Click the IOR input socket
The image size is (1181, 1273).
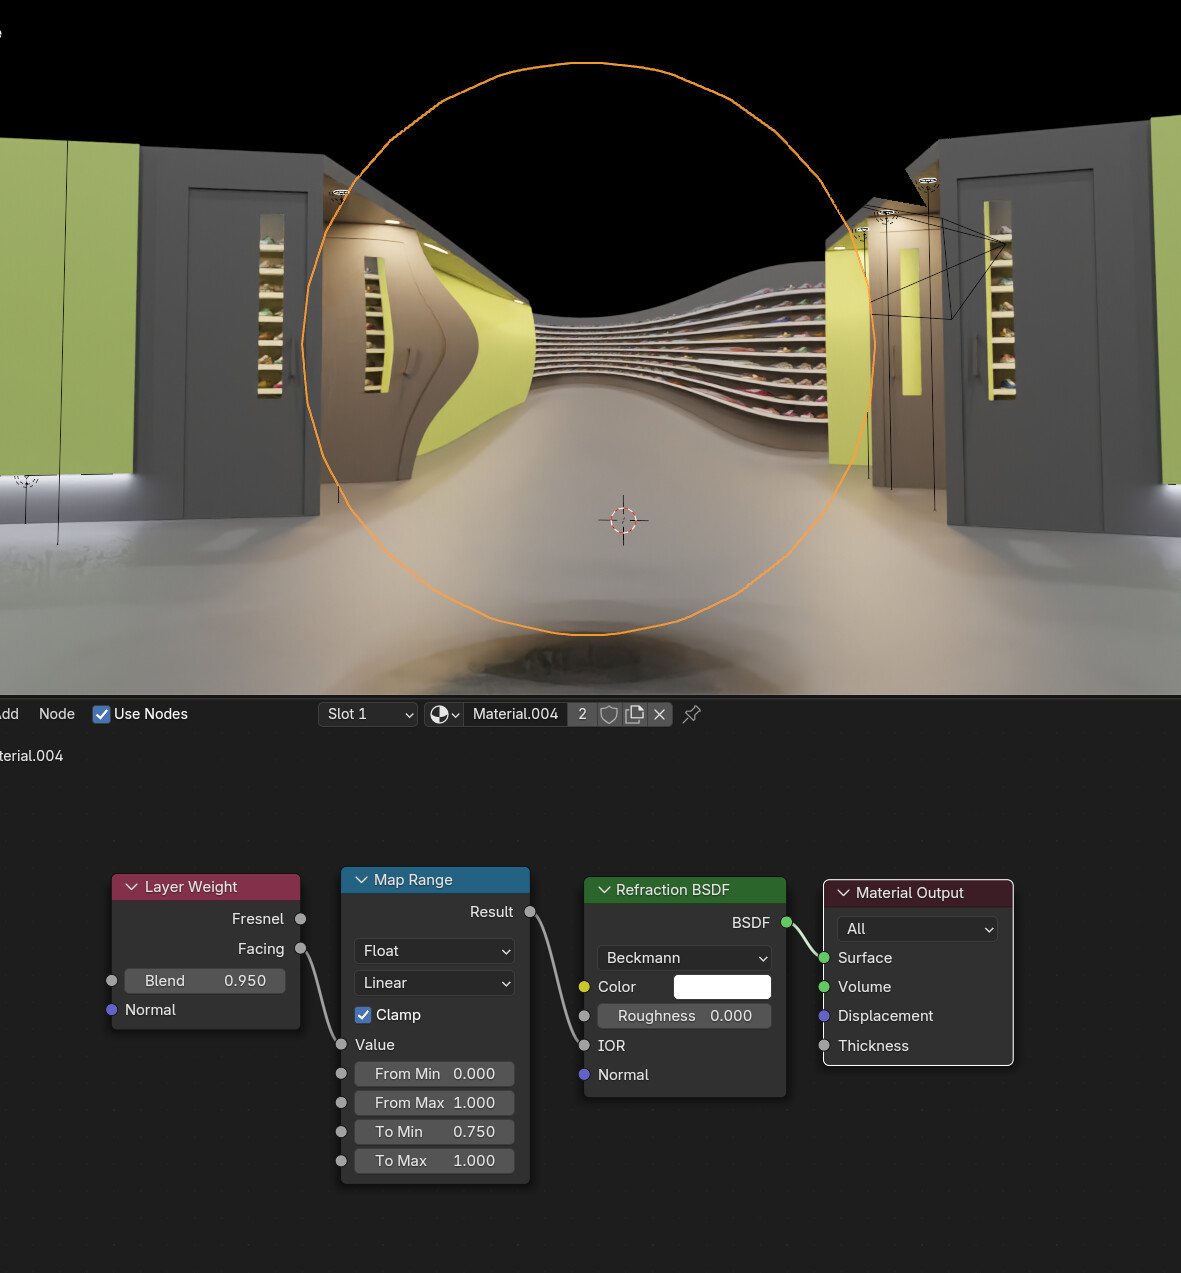[584, 1046]
